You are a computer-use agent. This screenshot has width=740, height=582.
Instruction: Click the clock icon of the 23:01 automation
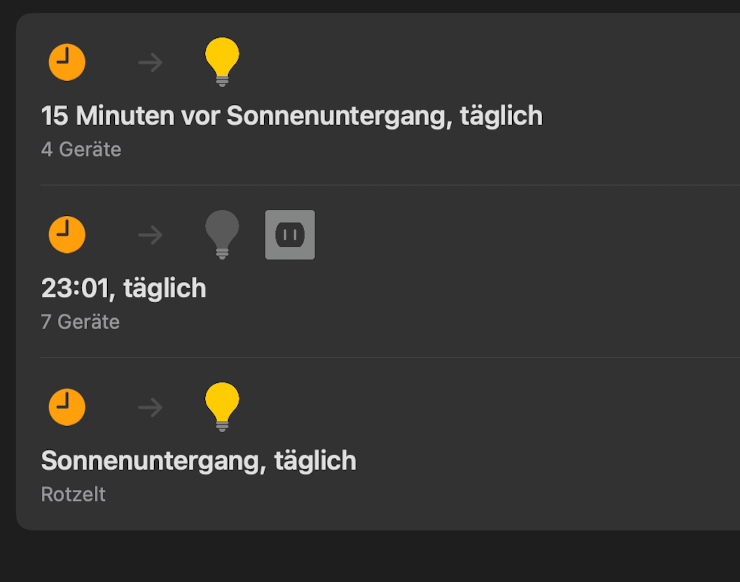click(67, 235)
